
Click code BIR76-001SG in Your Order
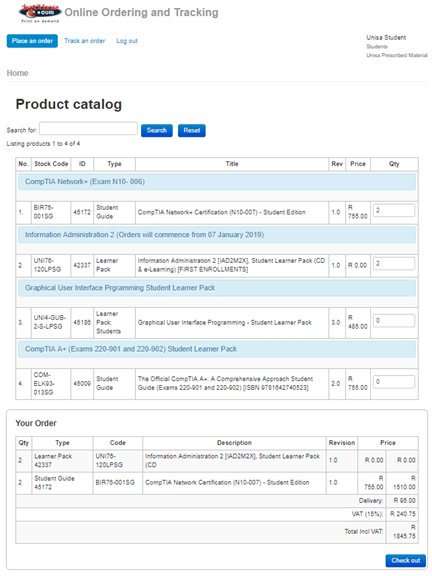(x=115, y=483)
